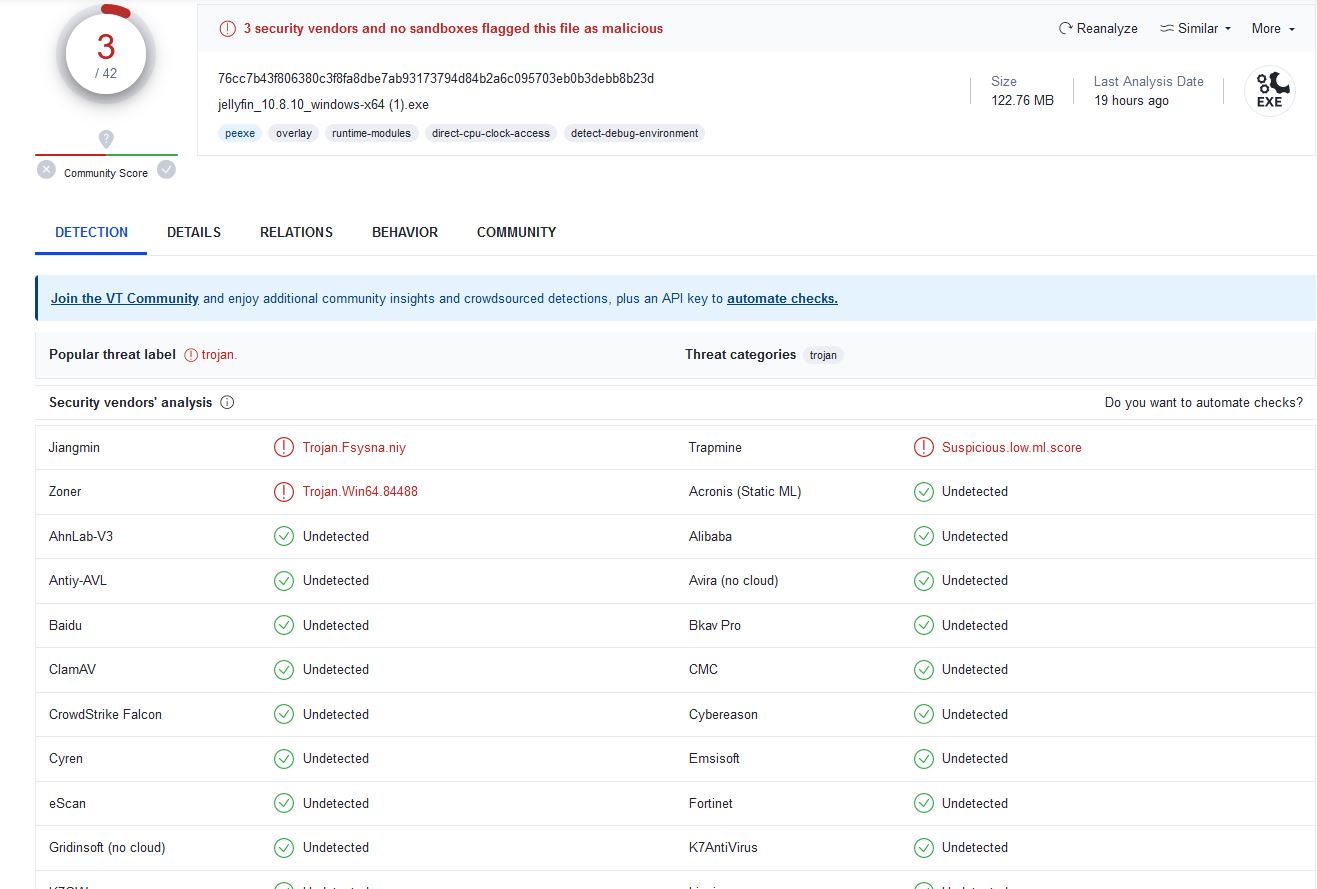The height and width of the screenshot is (889, 1317).
Task: Switch to the DETAILS tab
Action: (194, 232)
